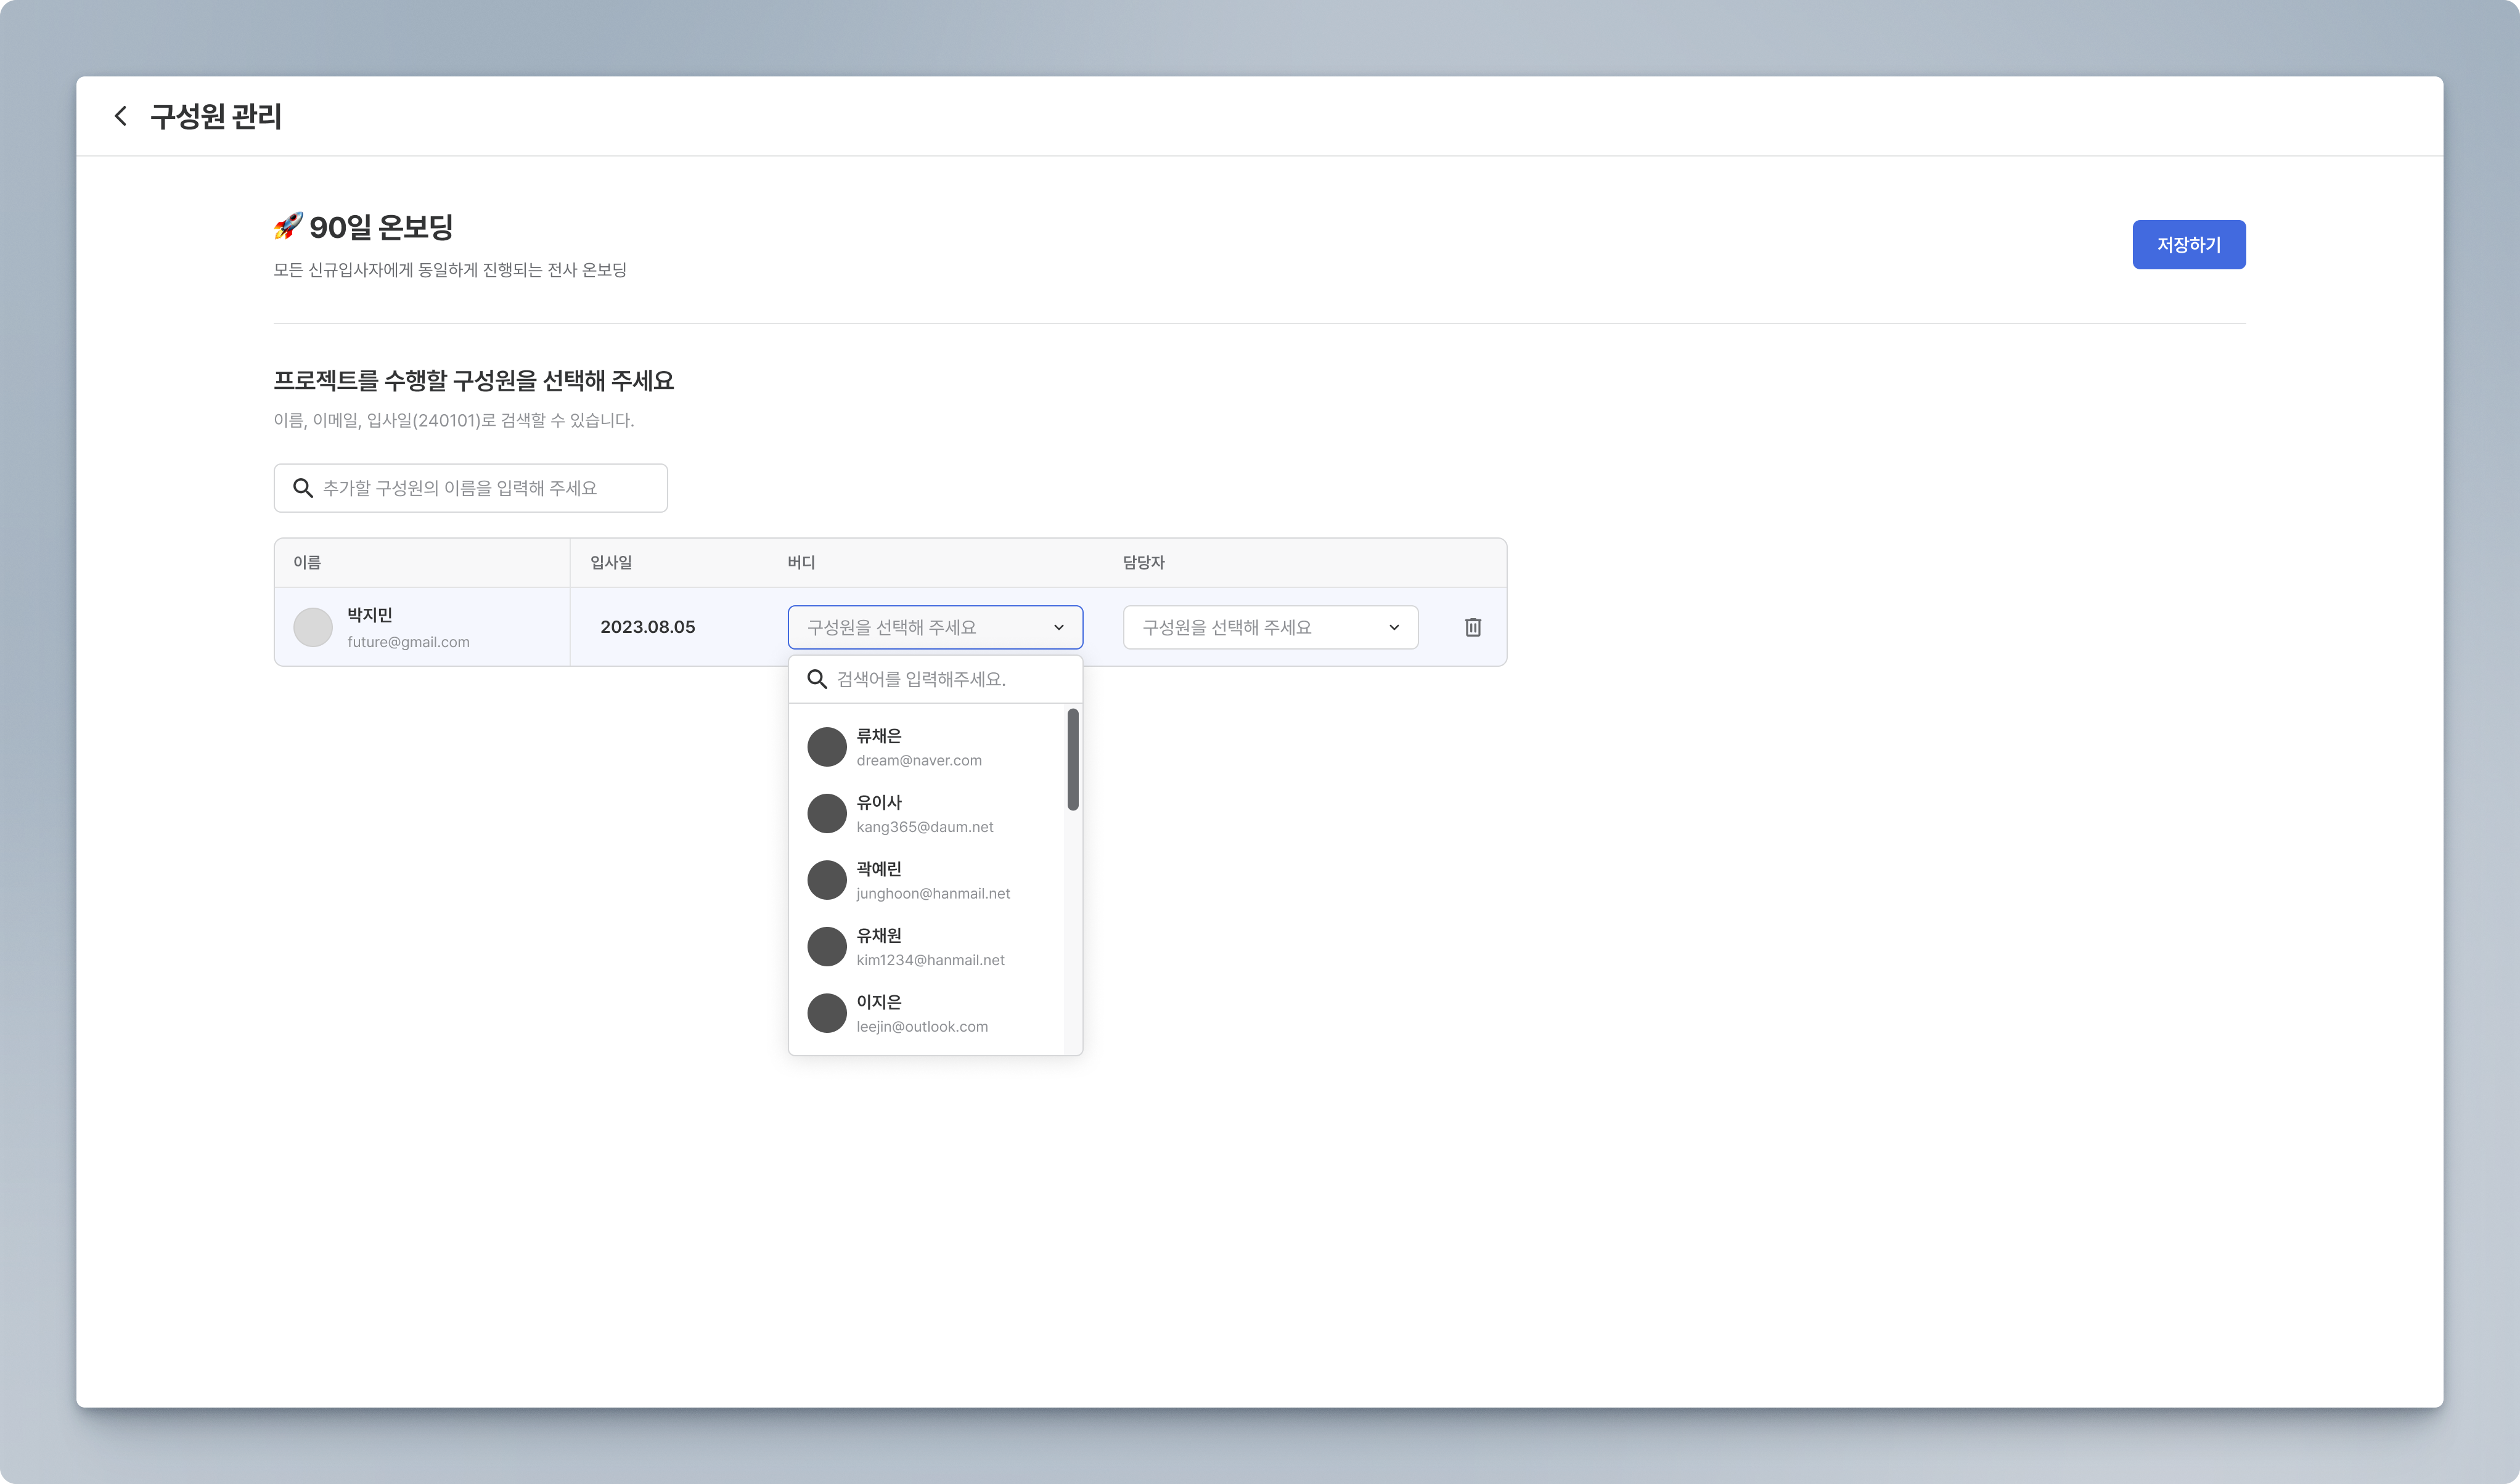Click the search icon inside the dropdown panel
This screenshot has width=2520, height=1484.
(816, 679)
